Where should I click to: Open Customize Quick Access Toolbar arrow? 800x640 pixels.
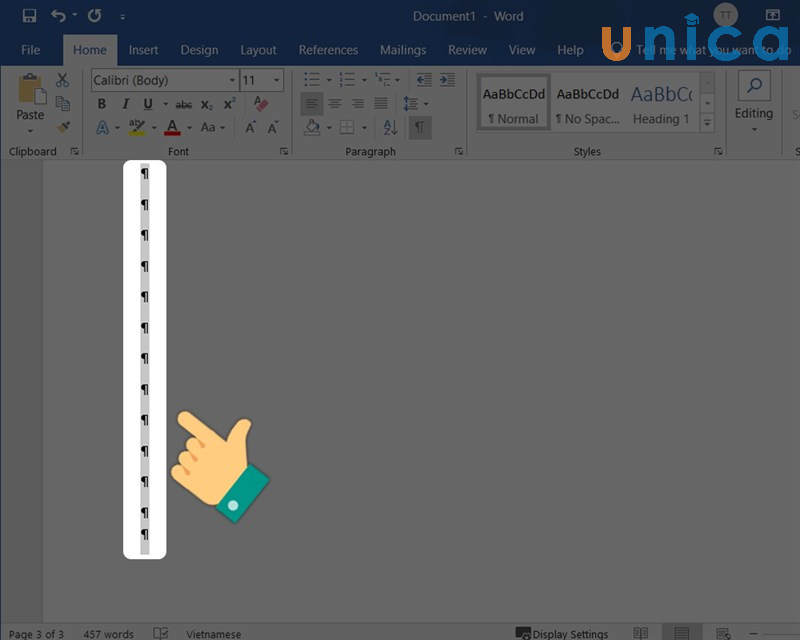pos(122,17)
